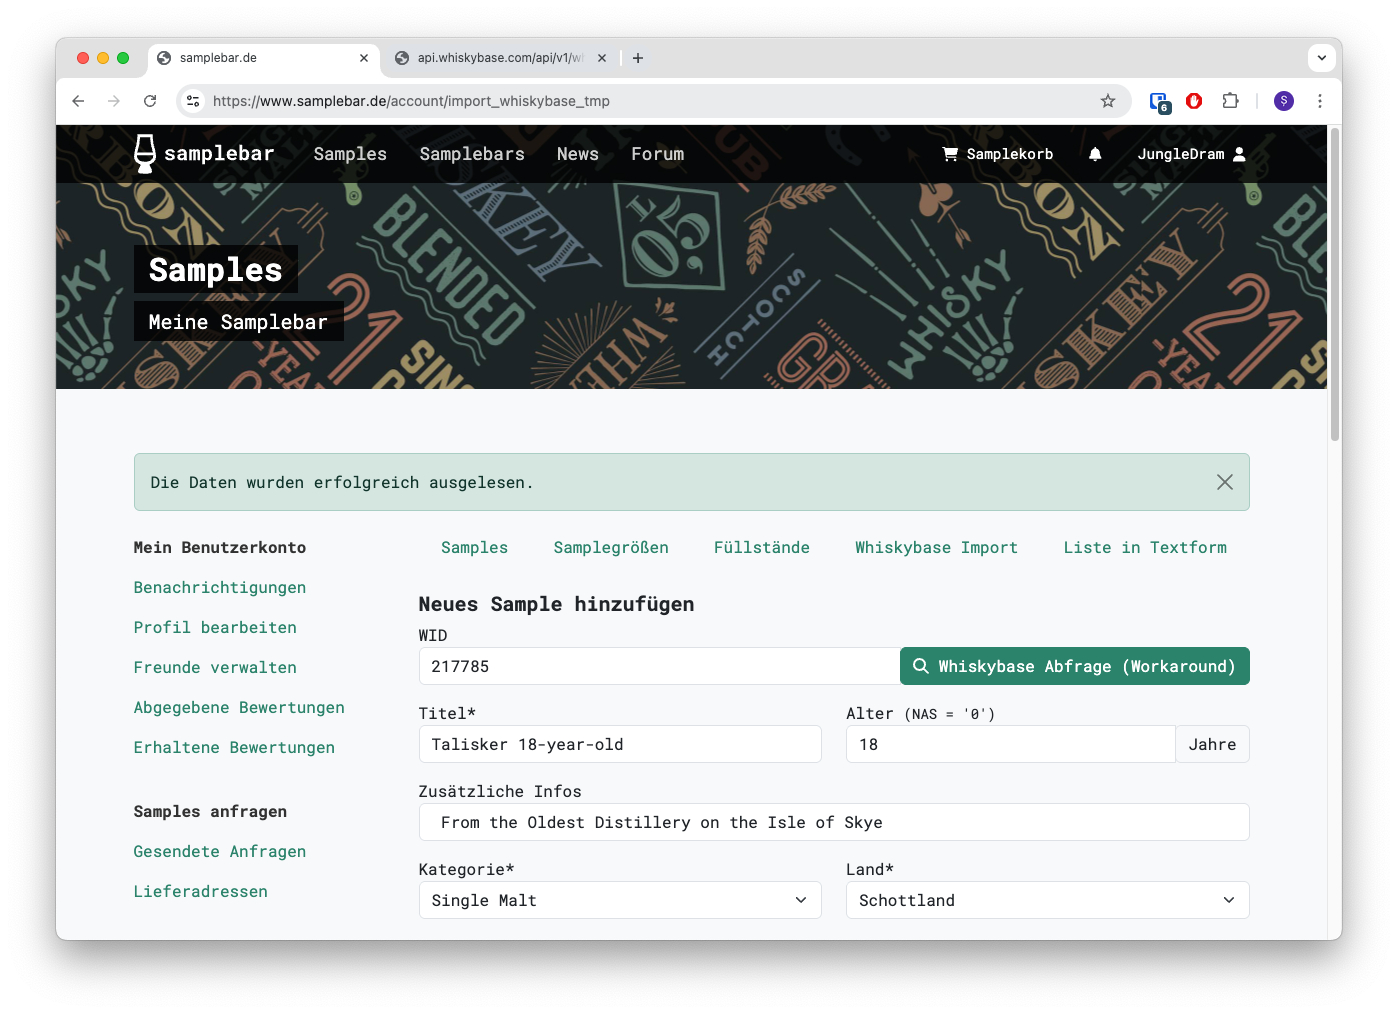Reload the page in the browser
The height and width of the screenshot is (1014, 1398).
pyautogui.click(x=150, y=101)
